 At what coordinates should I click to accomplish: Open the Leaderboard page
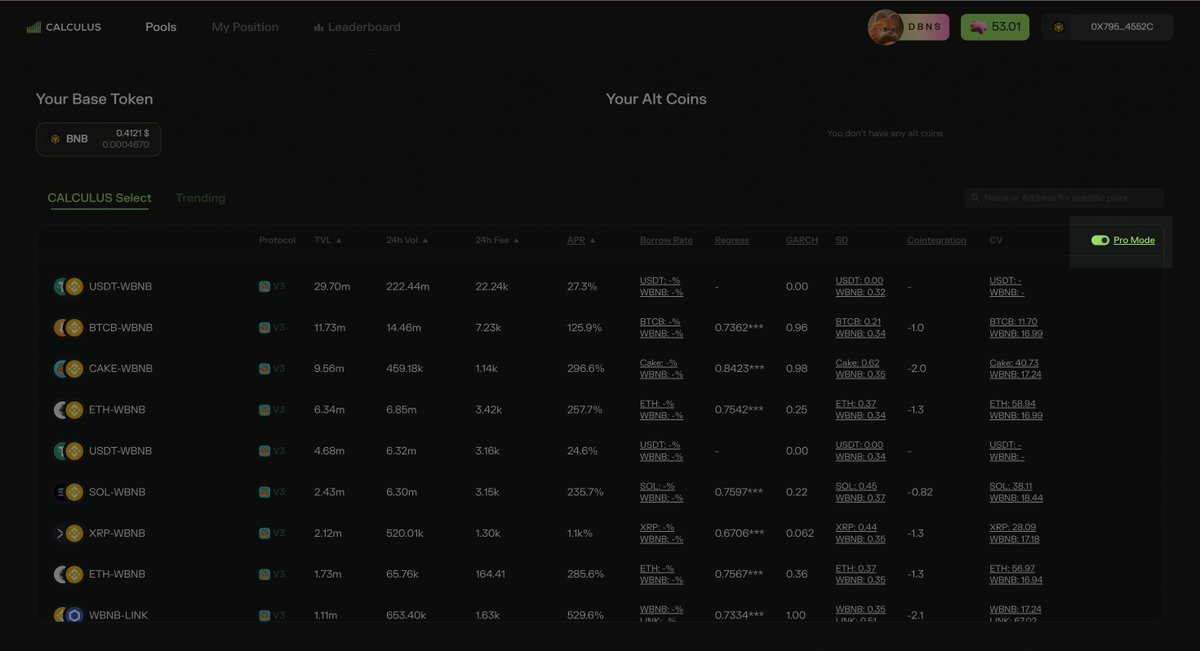[x=357, y=27]
